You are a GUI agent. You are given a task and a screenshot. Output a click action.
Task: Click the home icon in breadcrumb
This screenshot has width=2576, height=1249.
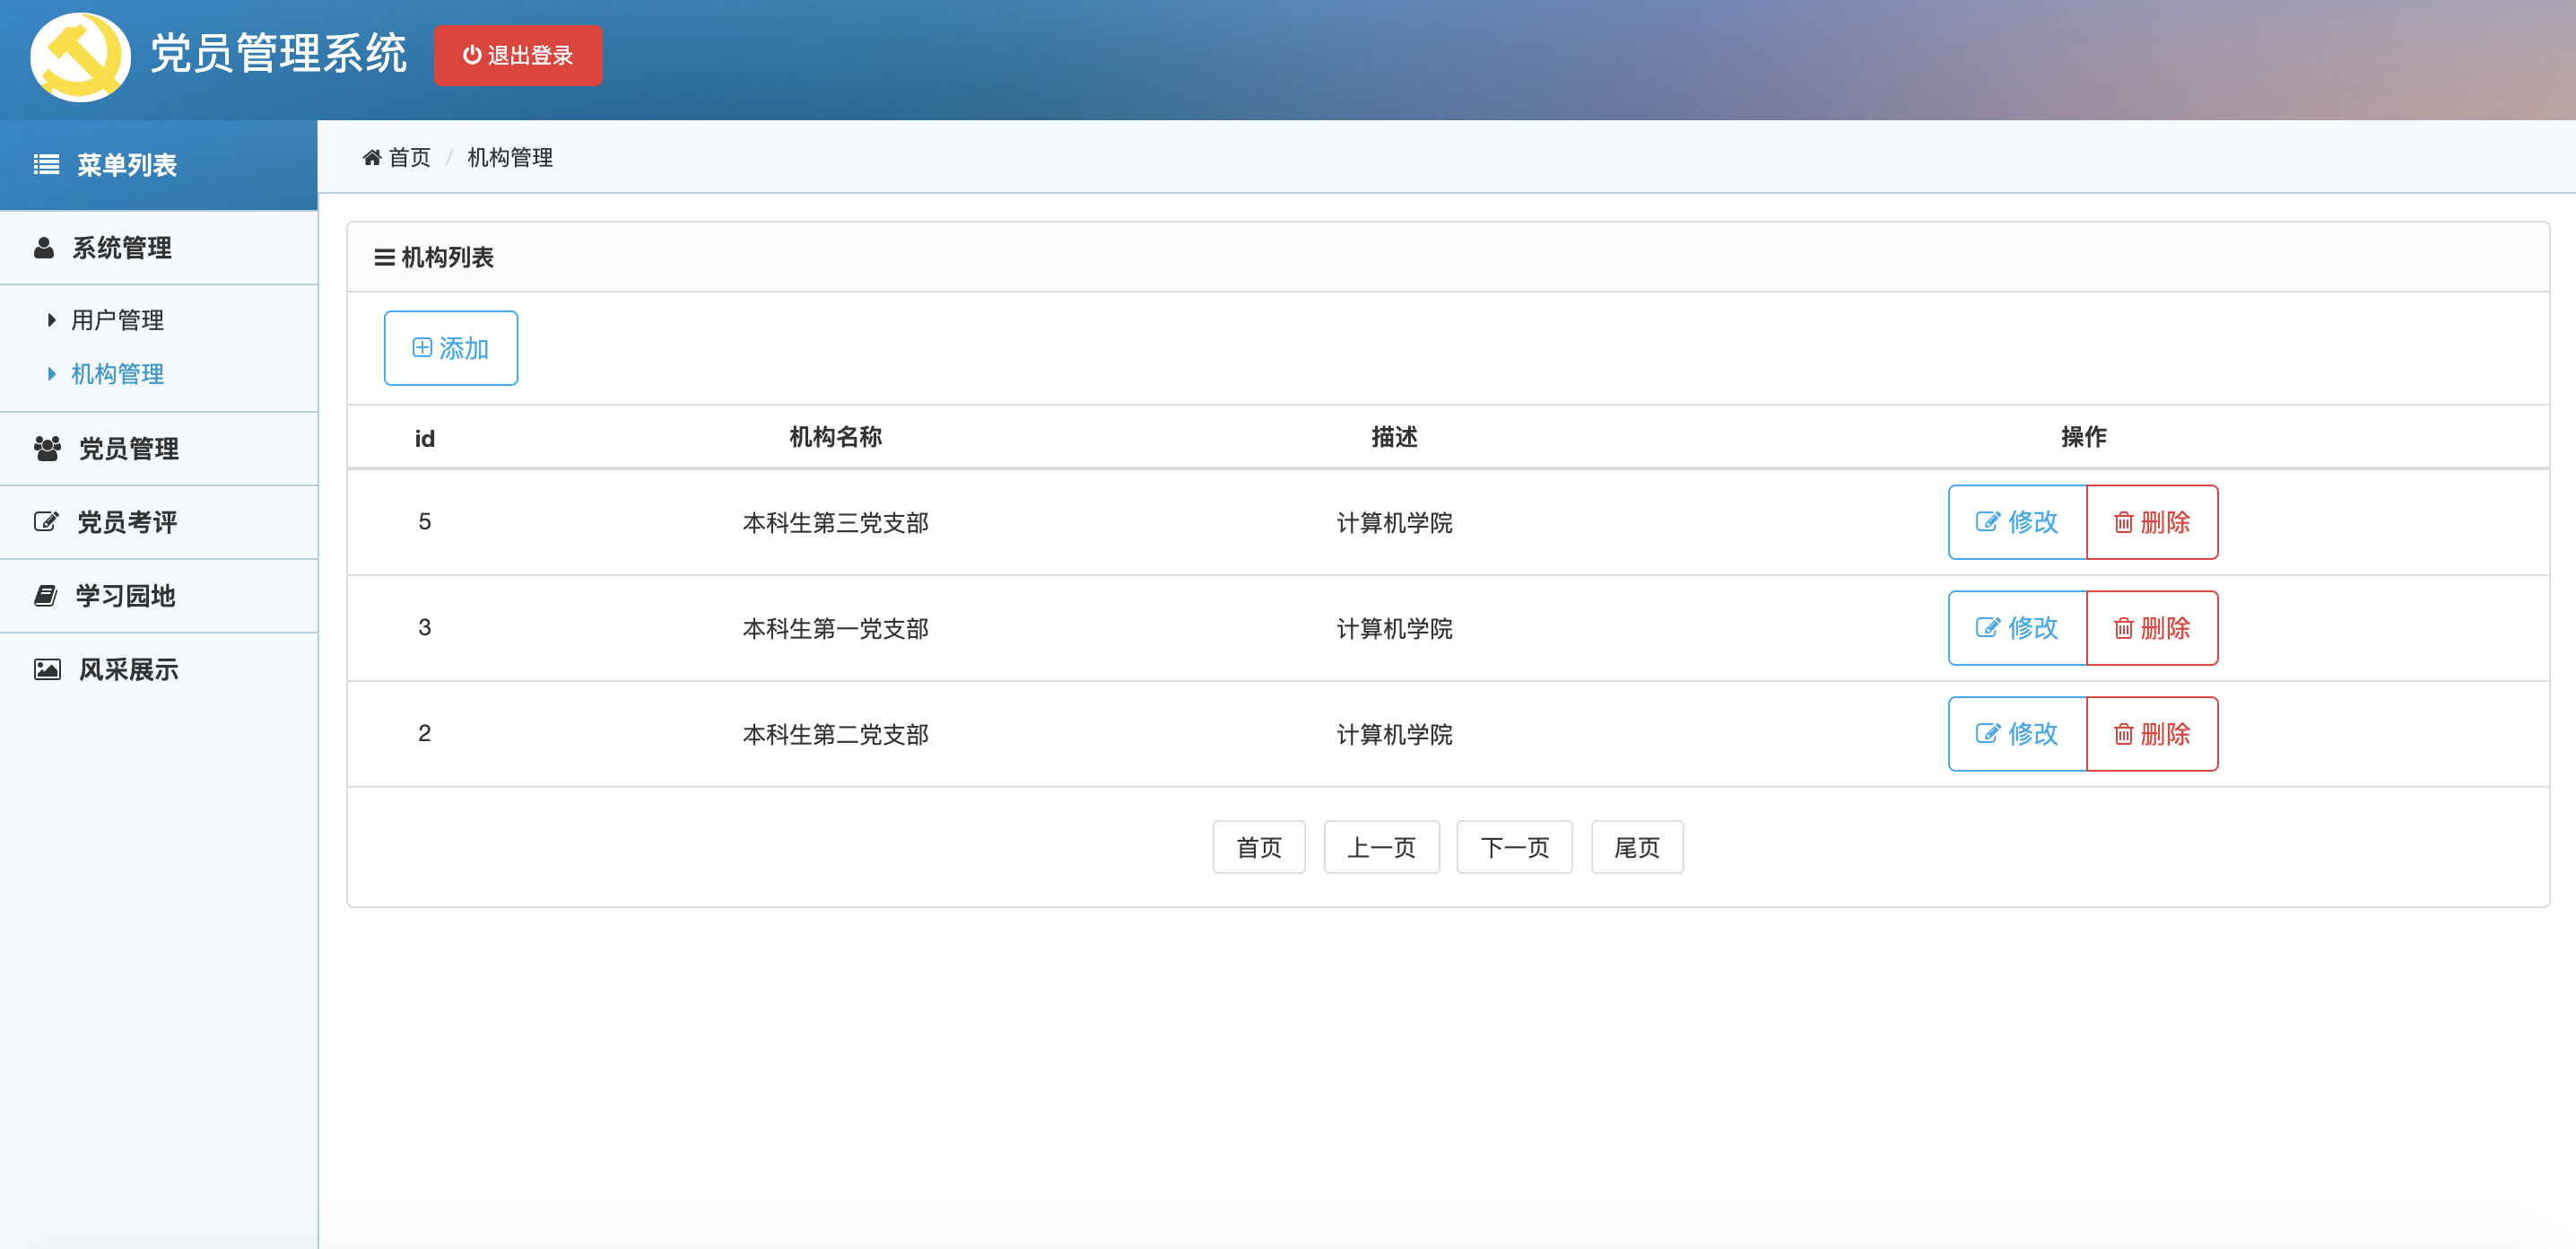point(372,157)
